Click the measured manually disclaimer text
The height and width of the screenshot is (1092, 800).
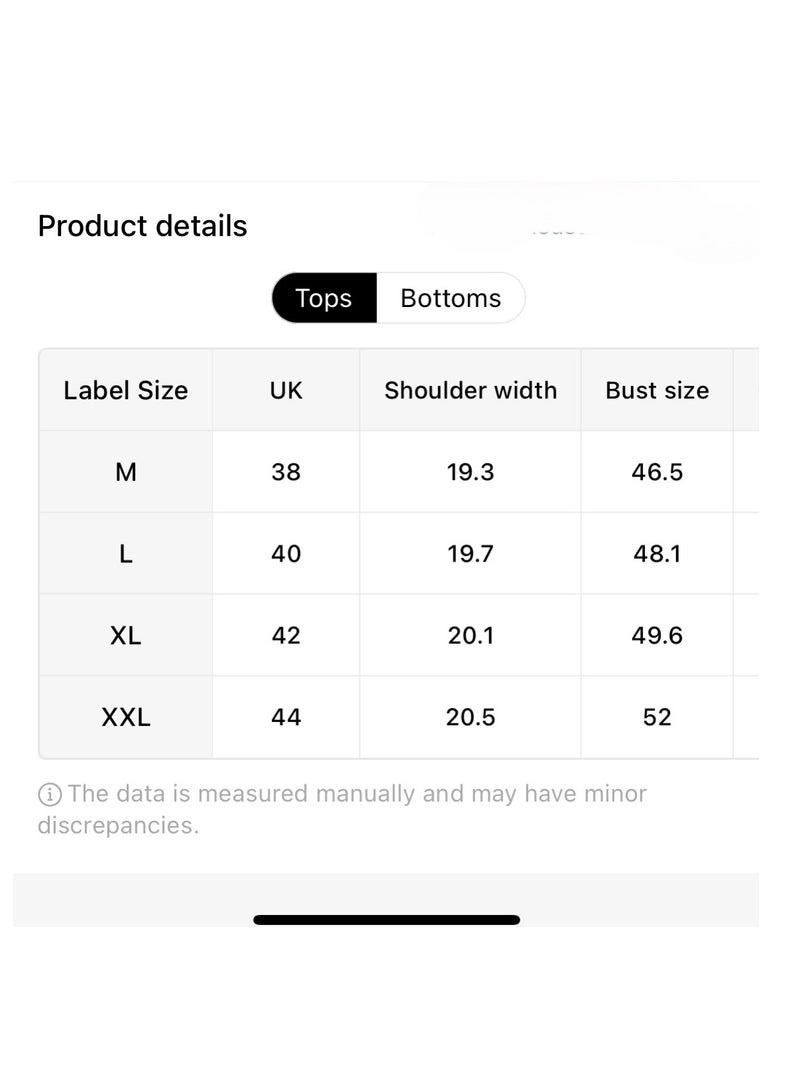click(343, 809)
